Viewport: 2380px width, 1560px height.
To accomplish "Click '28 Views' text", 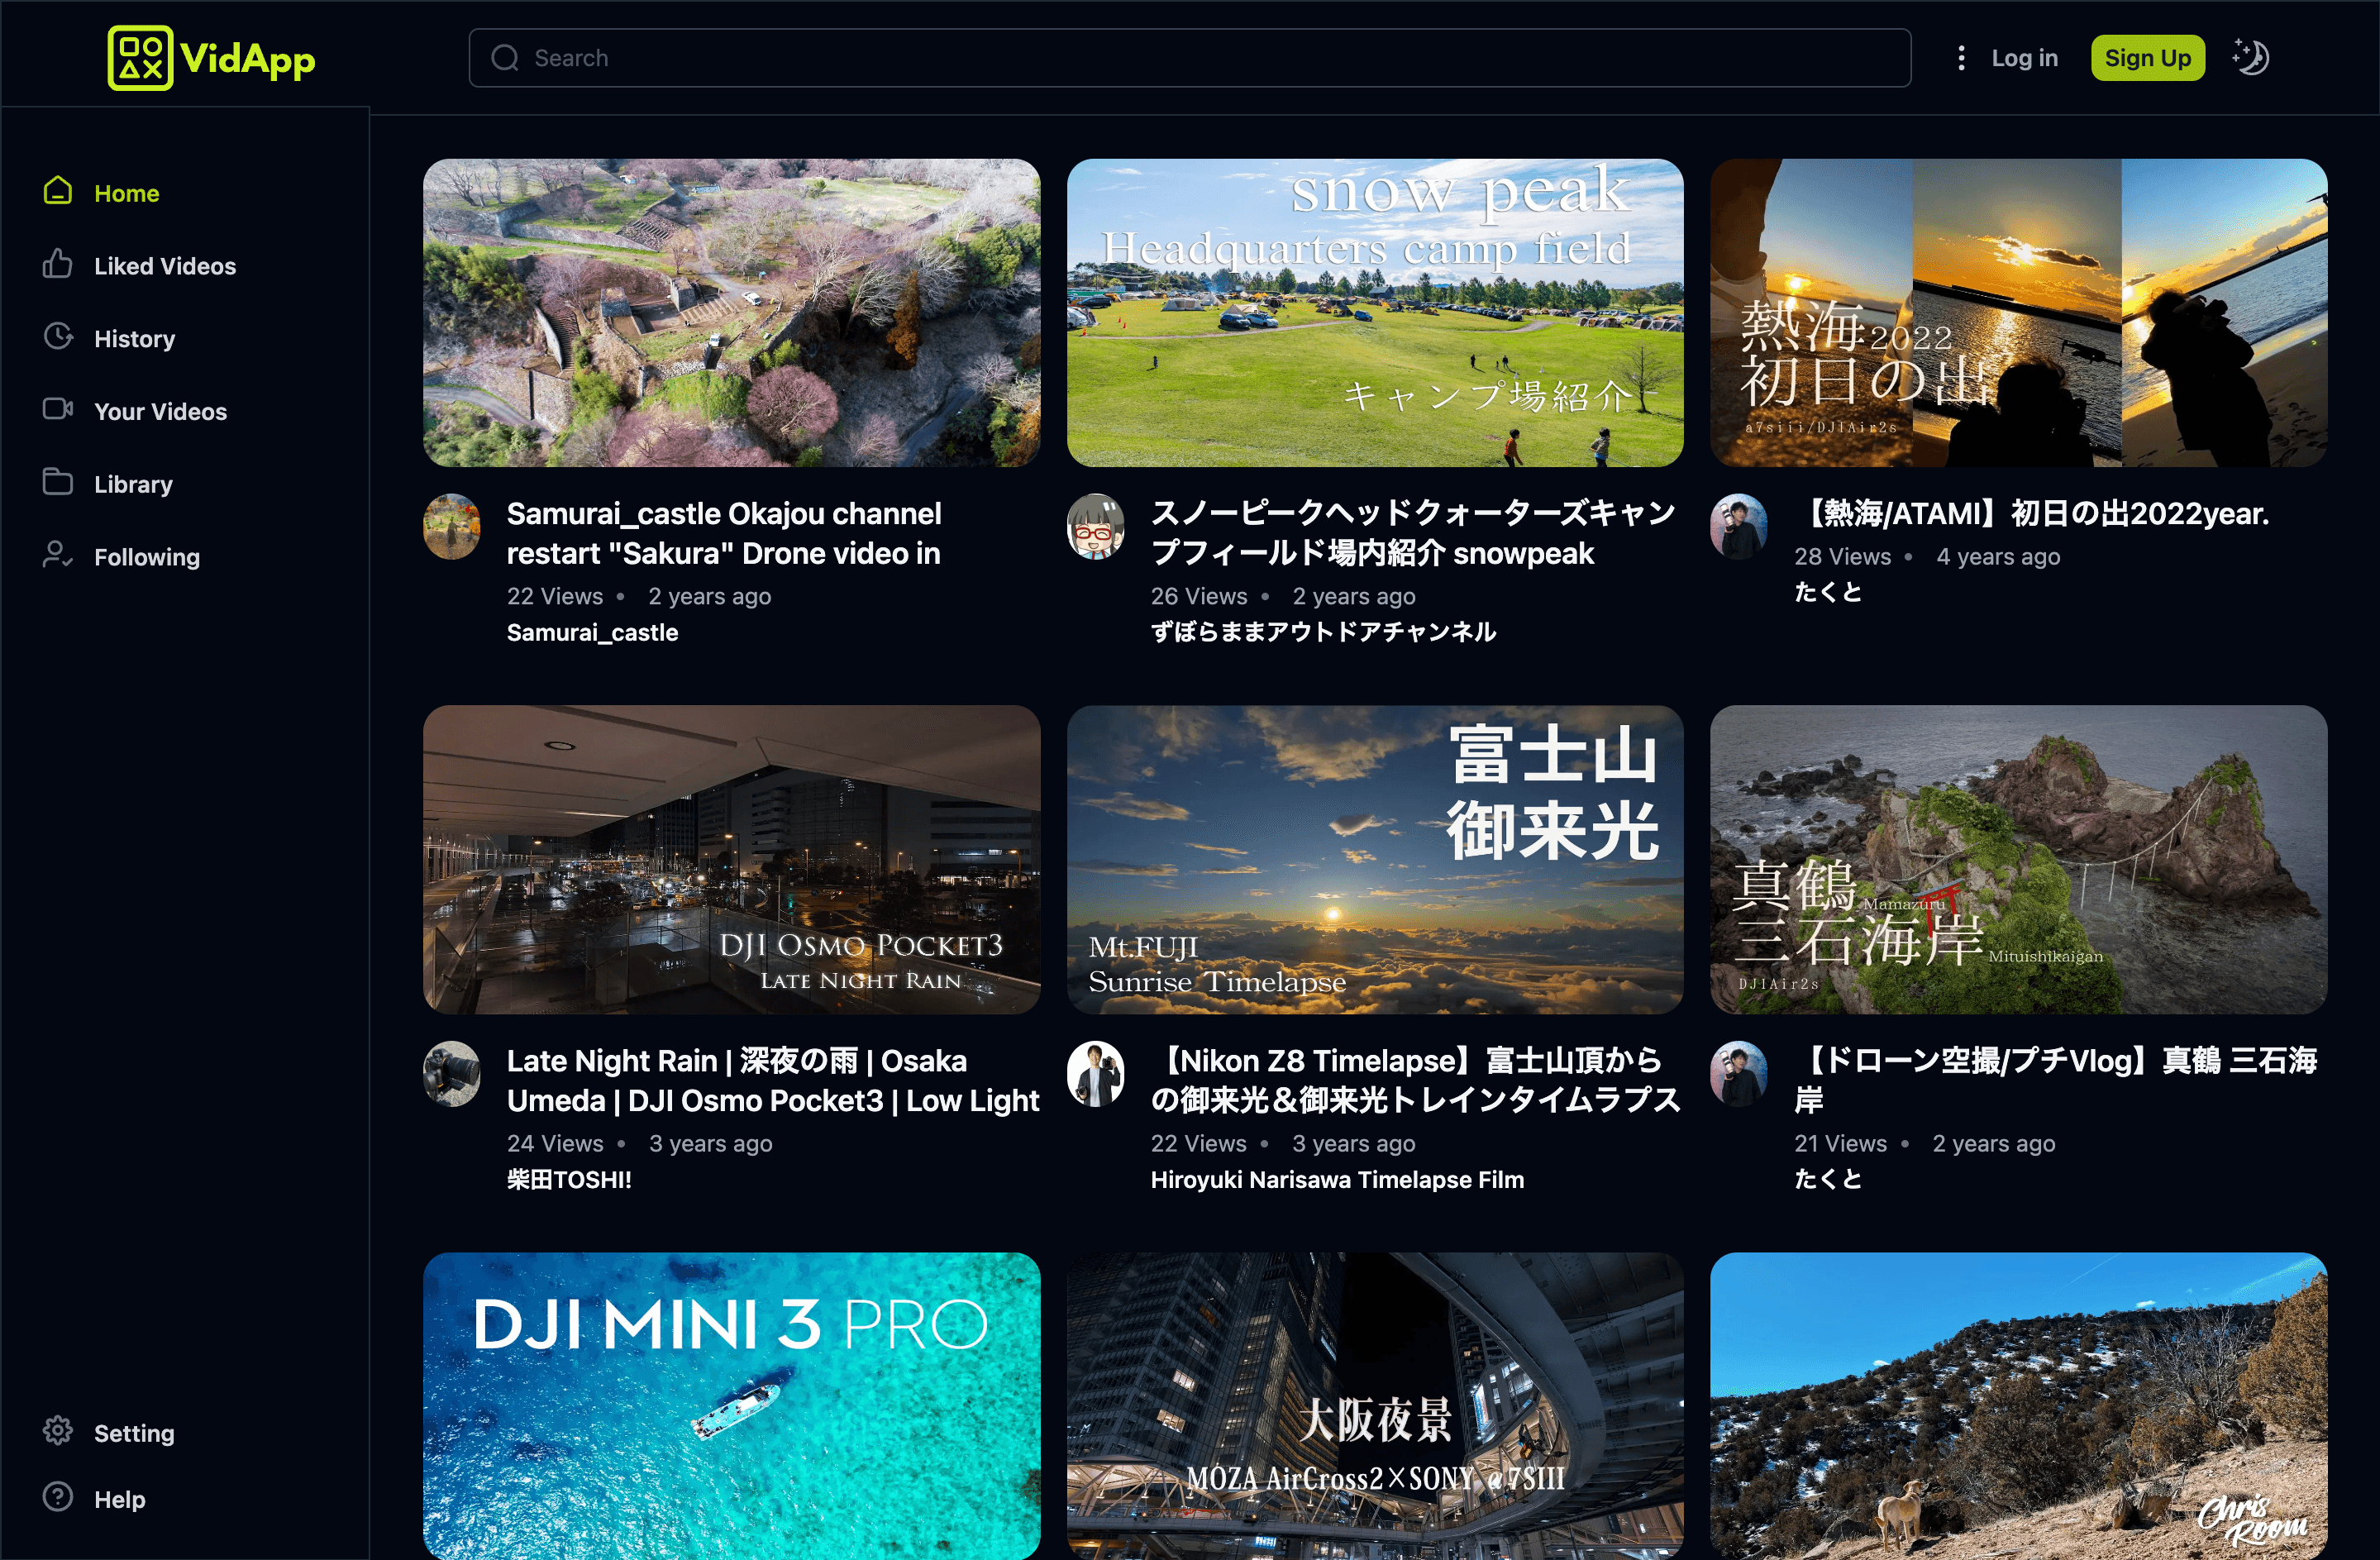I will (1842, 556).
